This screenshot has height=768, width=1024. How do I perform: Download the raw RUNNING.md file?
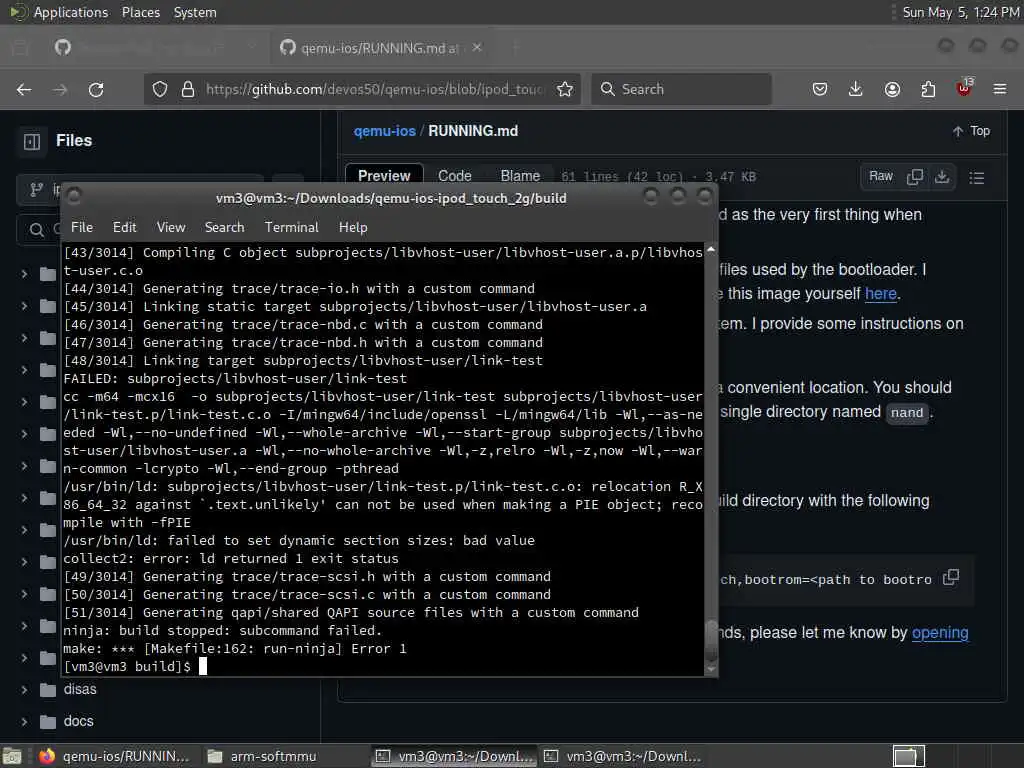pyautogui.click(x=942, y=177)
